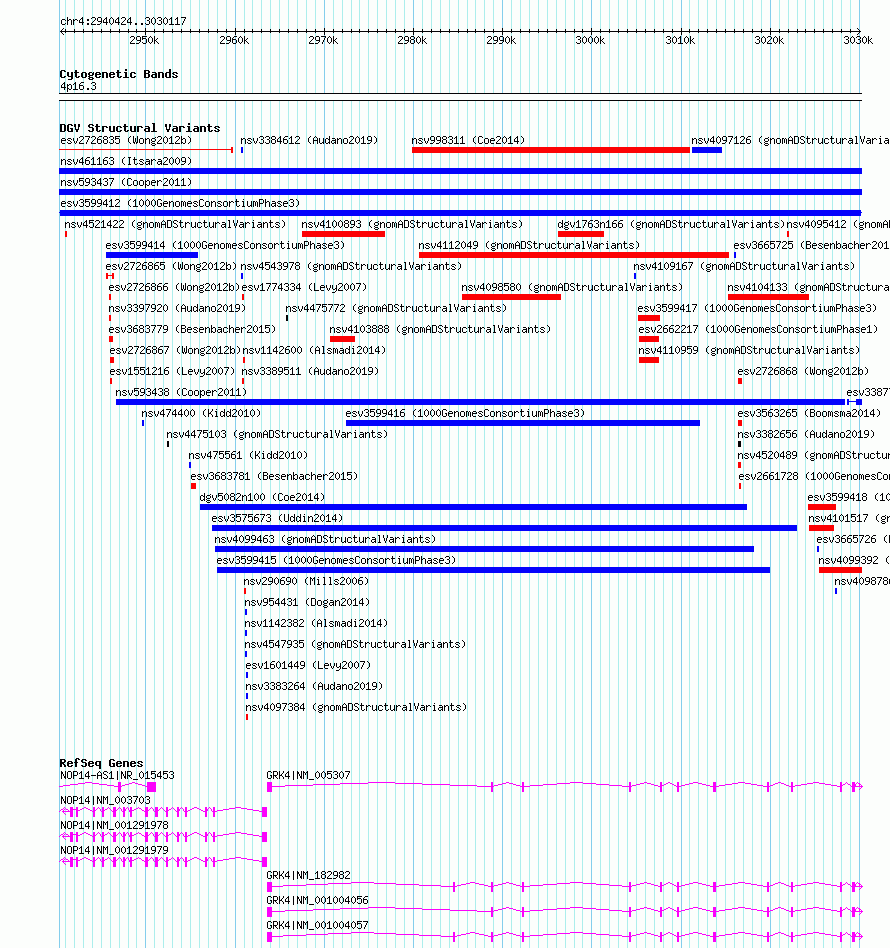Click nsv4475772 (gnomADStructuralVariants) label
Image resolution: width=890 pixels, height=948 pixels.
[x=397, y=308]
